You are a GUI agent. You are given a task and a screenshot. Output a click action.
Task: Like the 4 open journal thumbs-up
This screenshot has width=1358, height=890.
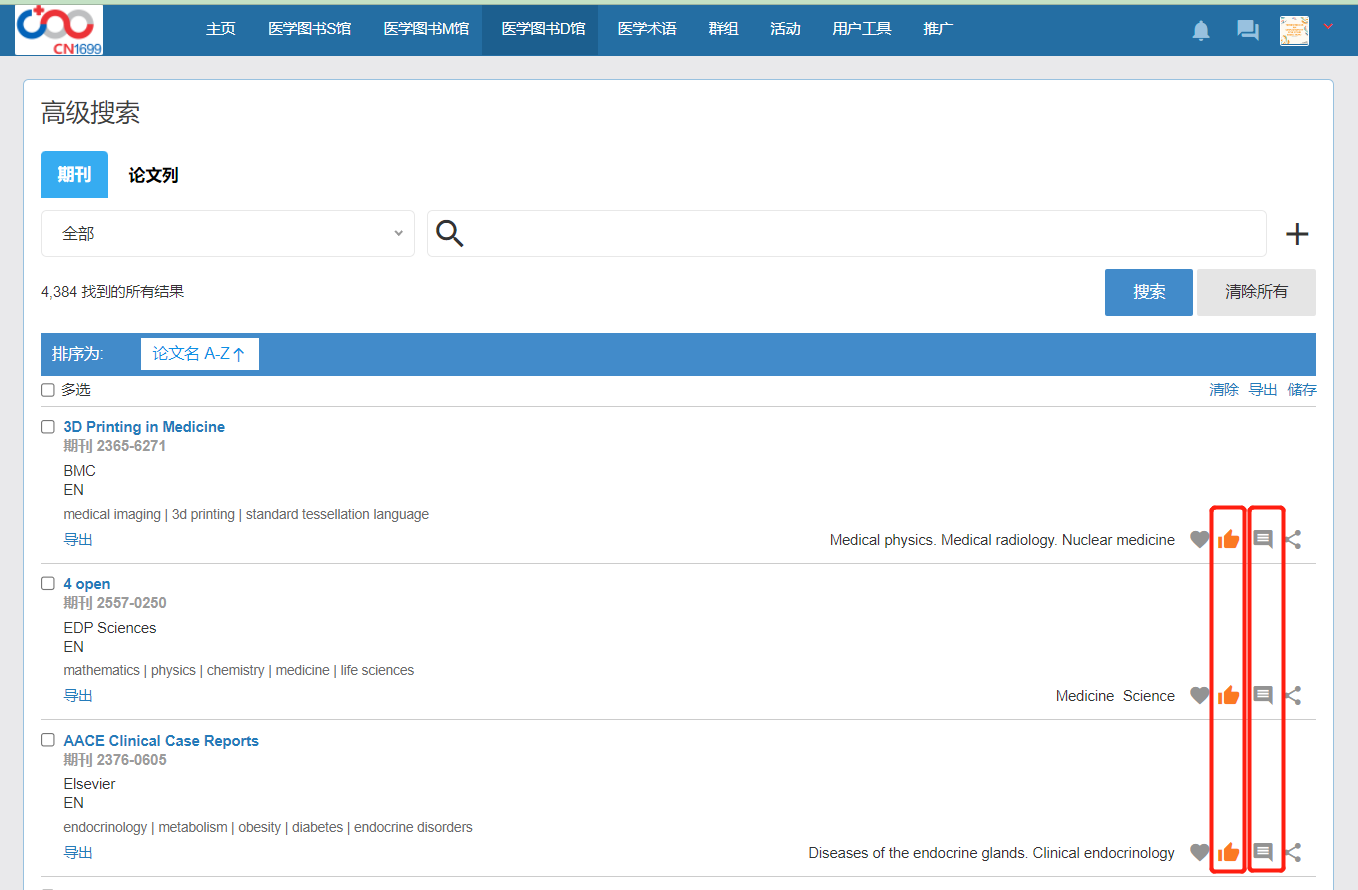1228,696
